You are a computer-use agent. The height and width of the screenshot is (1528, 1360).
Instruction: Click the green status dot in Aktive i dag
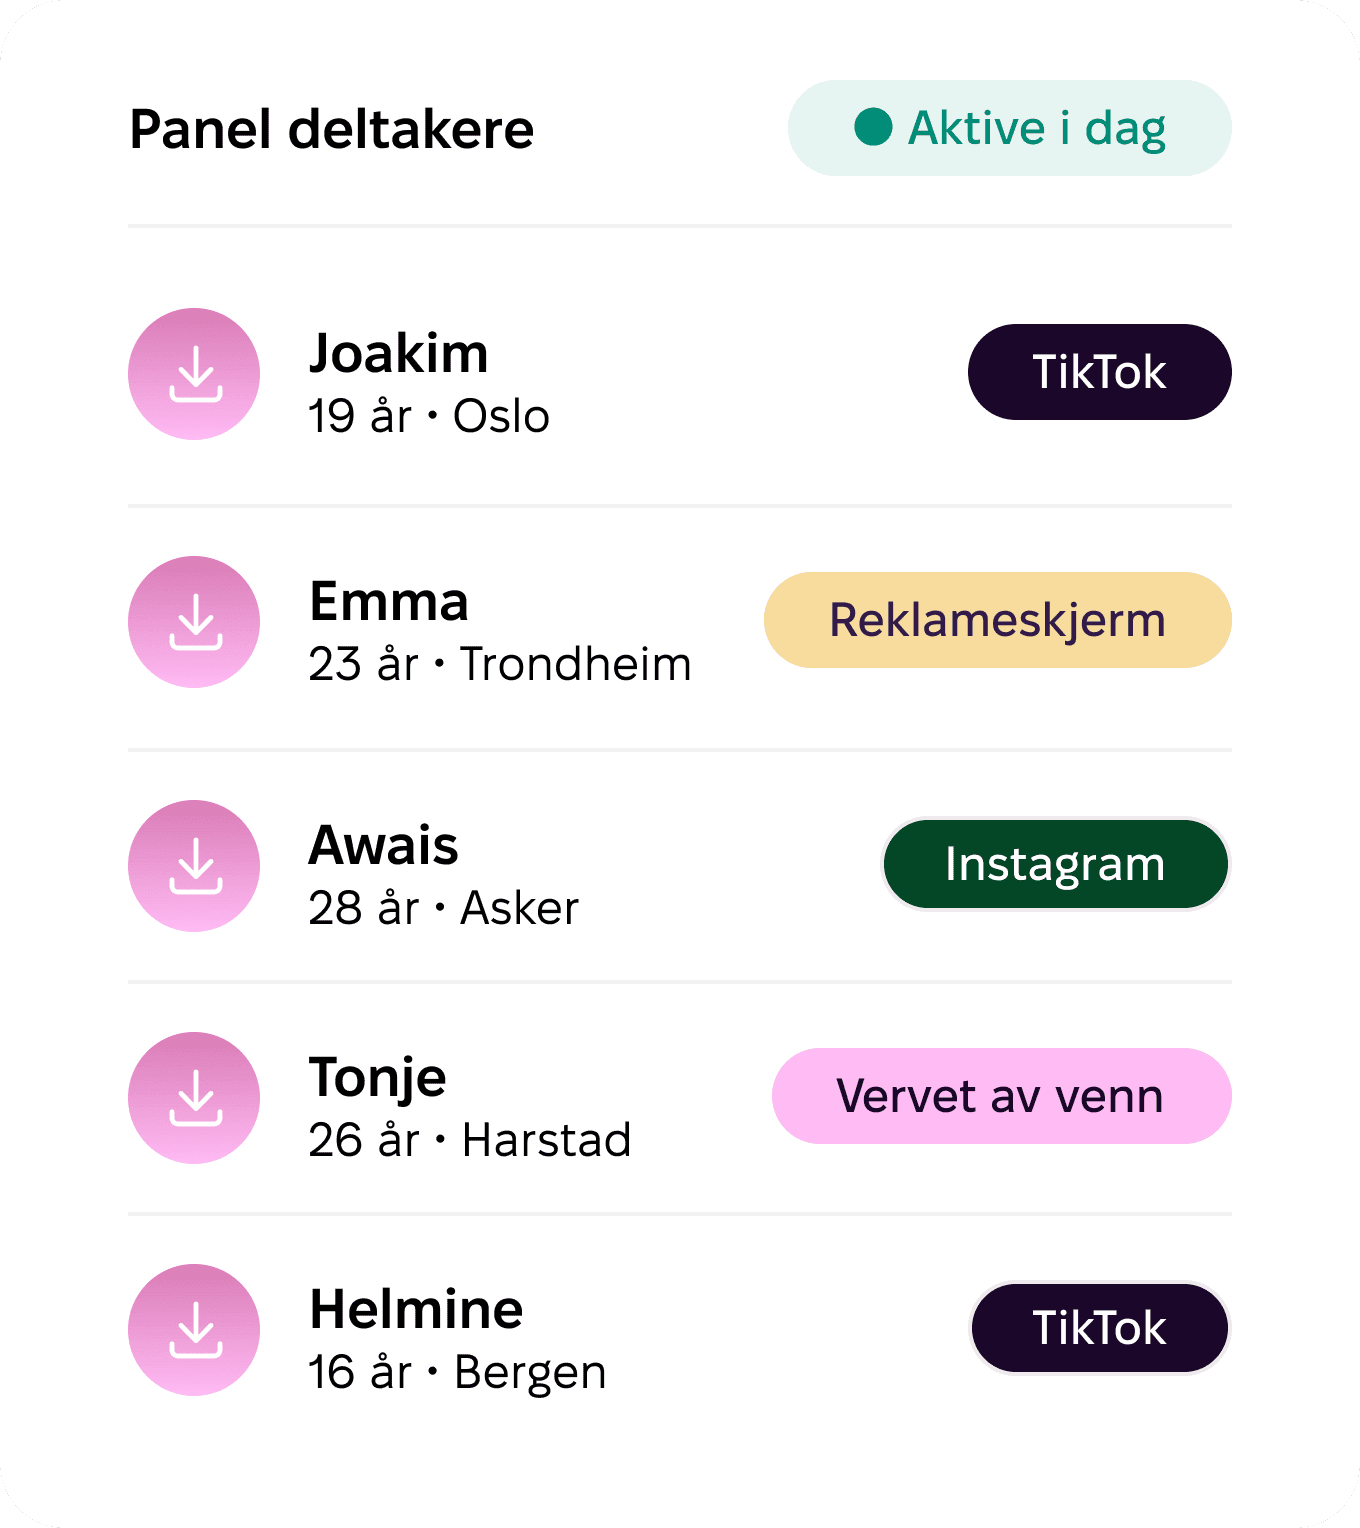(x=873, y=127)
